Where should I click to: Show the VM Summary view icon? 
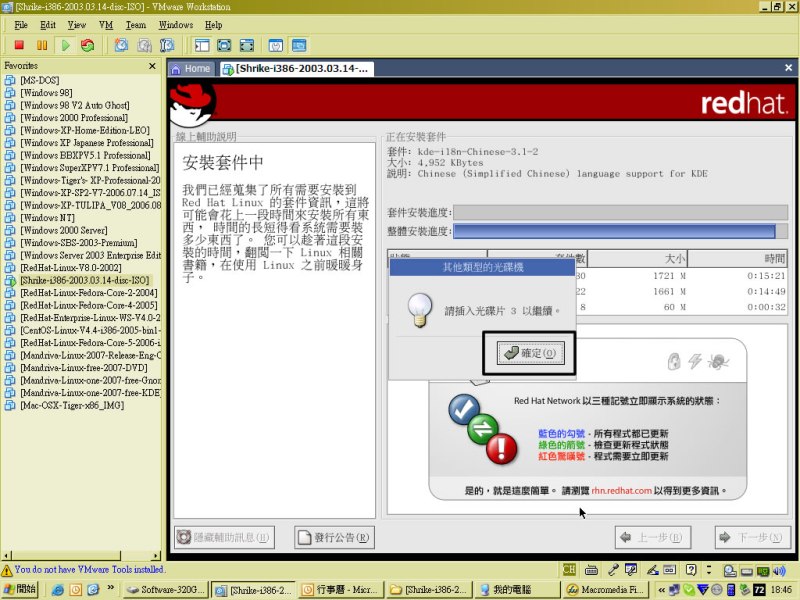tap(276, 45)
